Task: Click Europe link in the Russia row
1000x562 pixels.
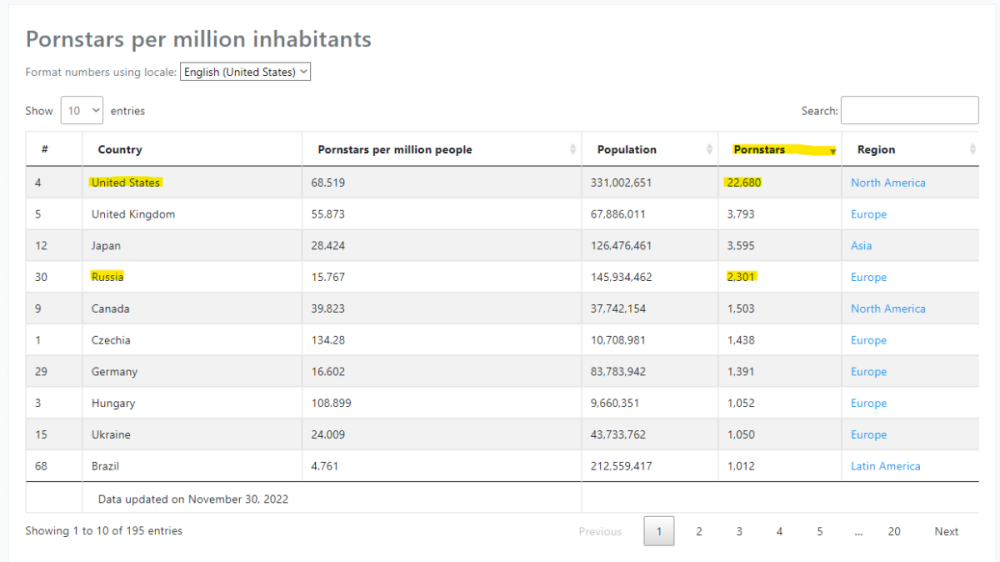Action: [x=868, y=278]
